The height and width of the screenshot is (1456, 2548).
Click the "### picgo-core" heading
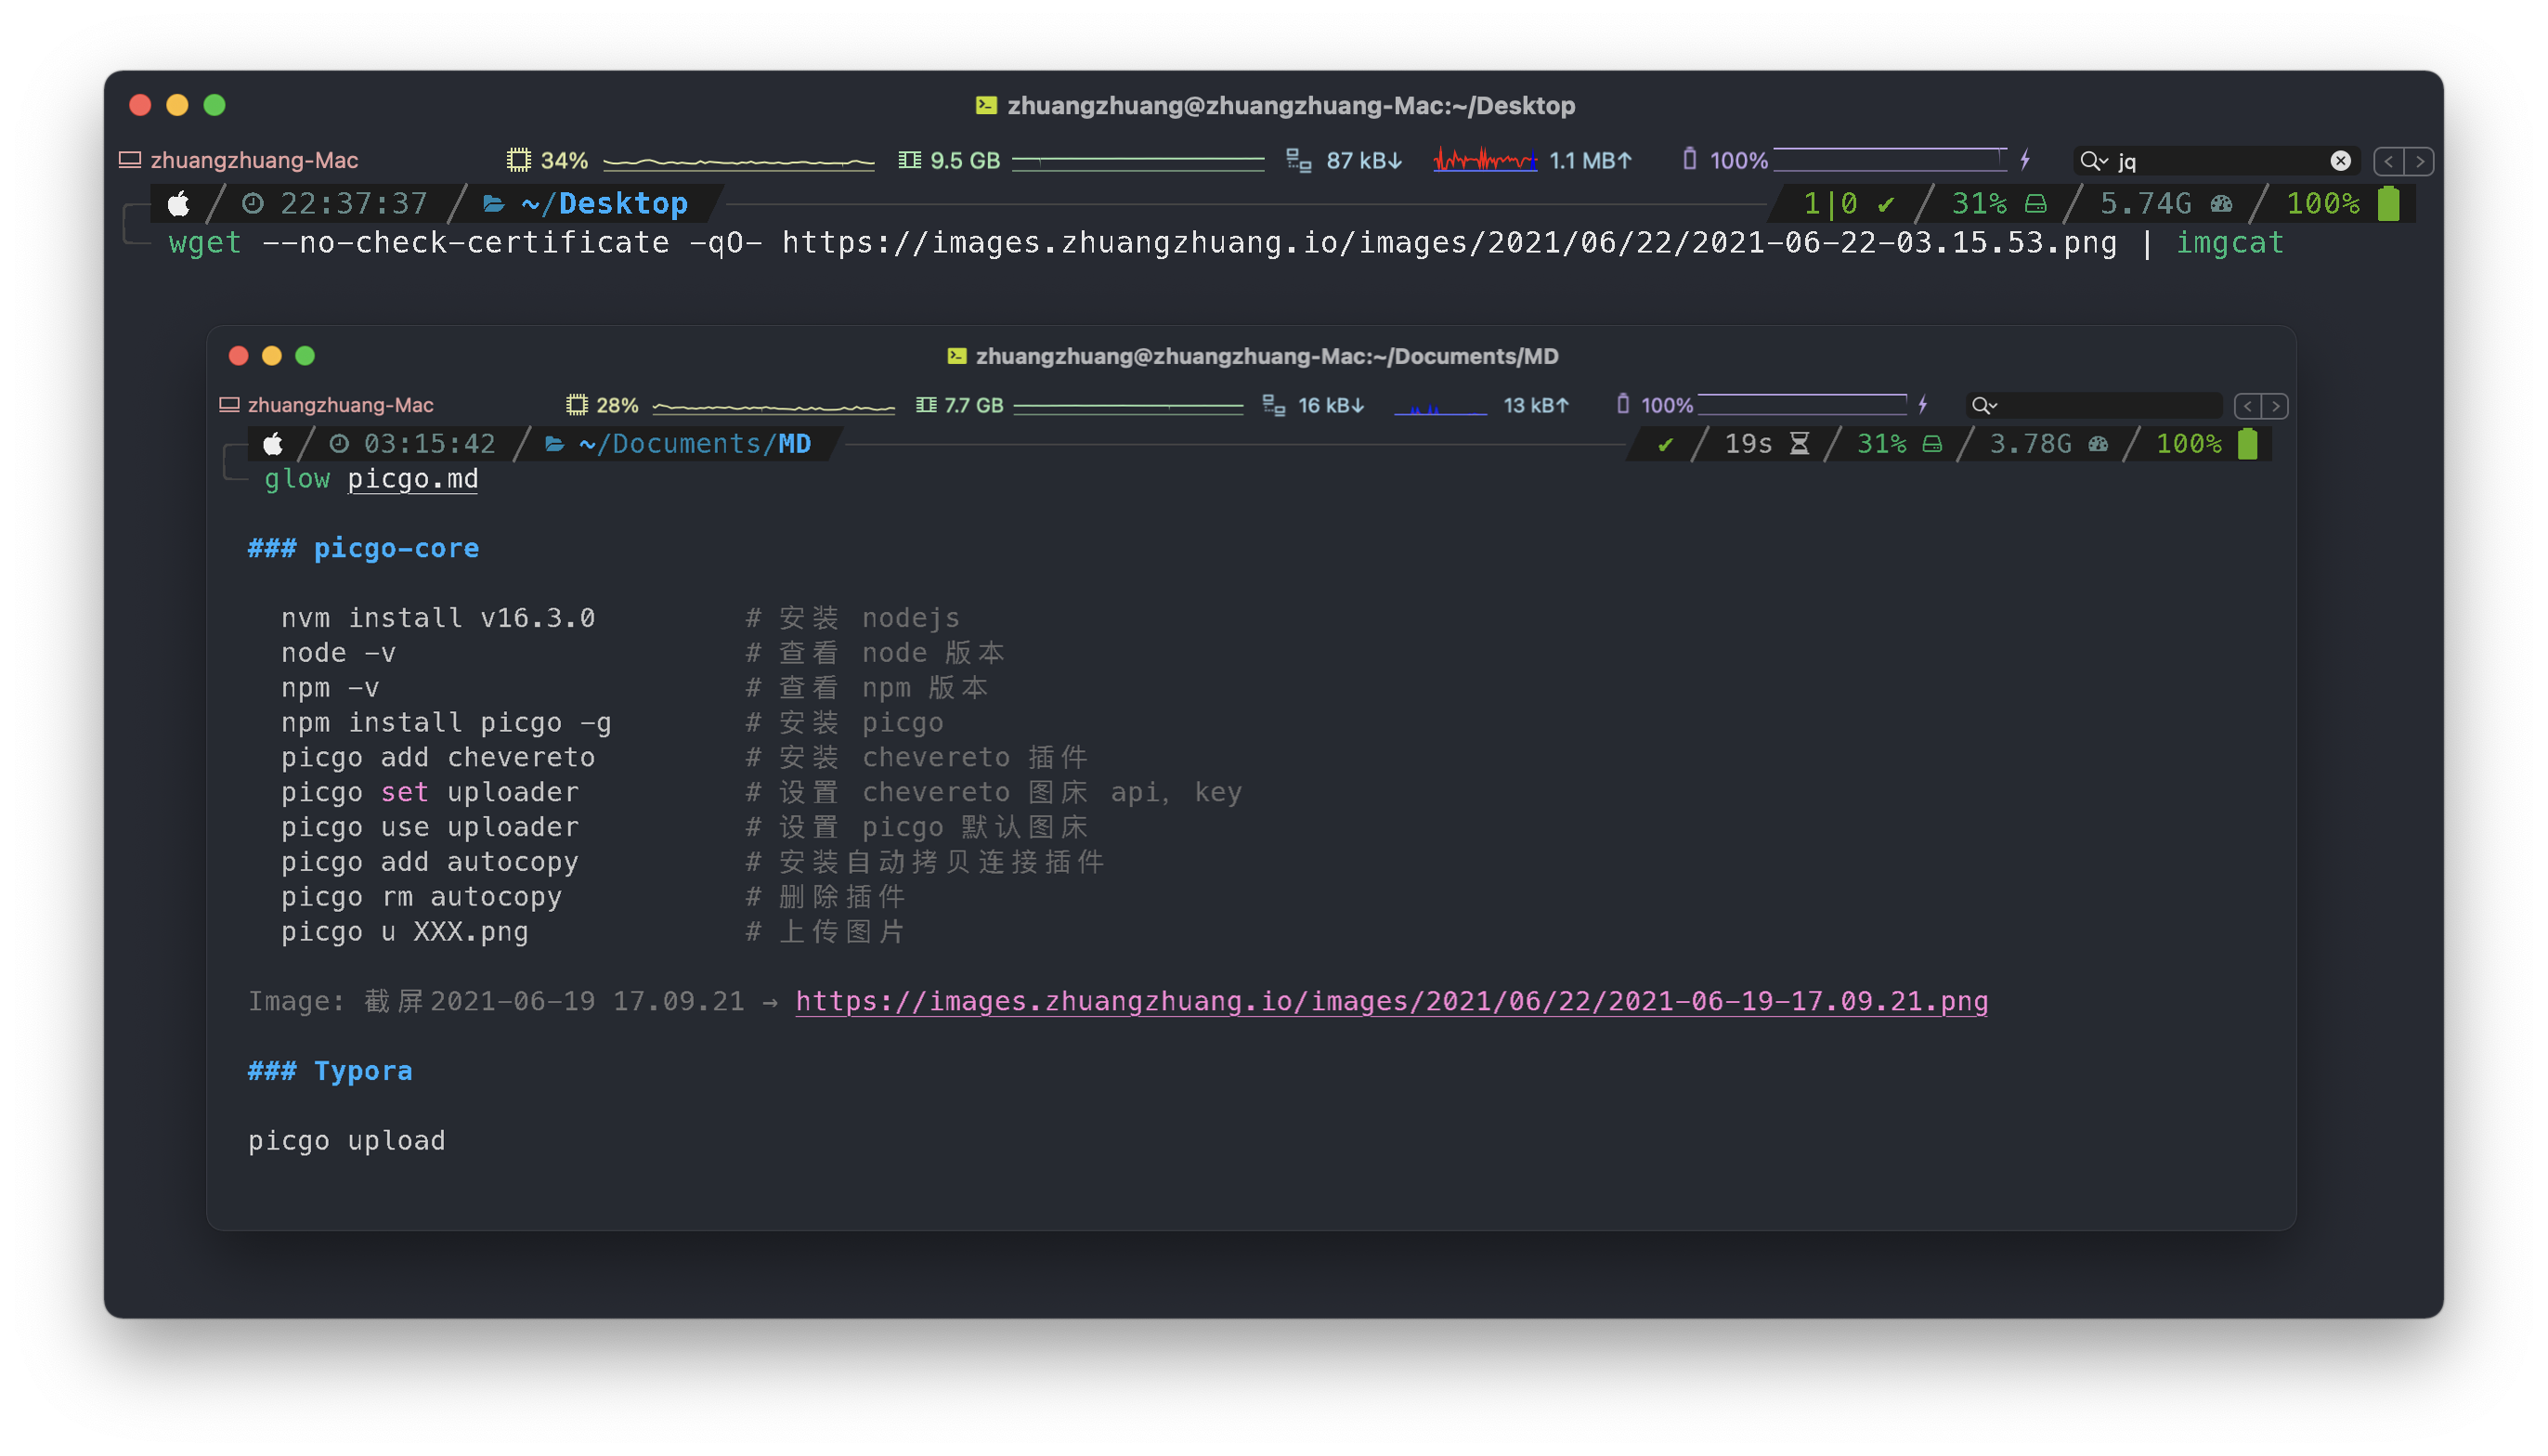tap(364, 548)
